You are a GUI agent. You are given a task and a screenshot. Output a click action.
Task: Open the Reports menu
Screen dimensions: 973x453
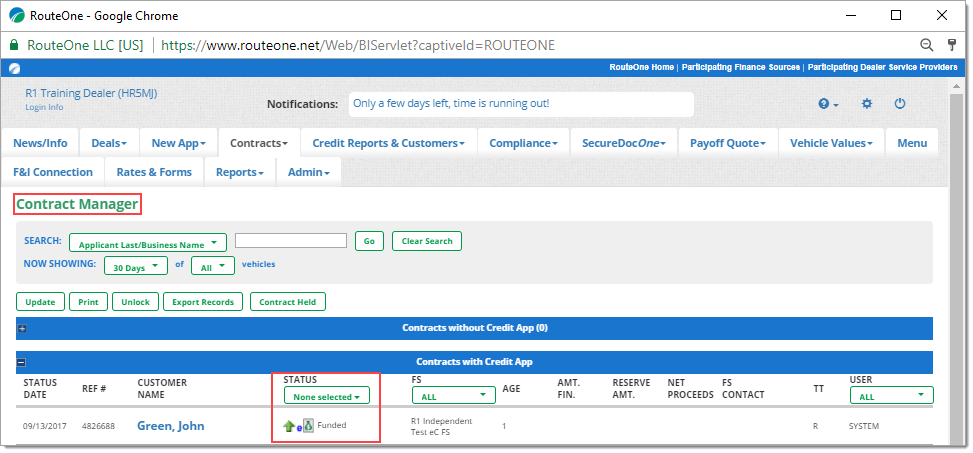click(240, 172)
